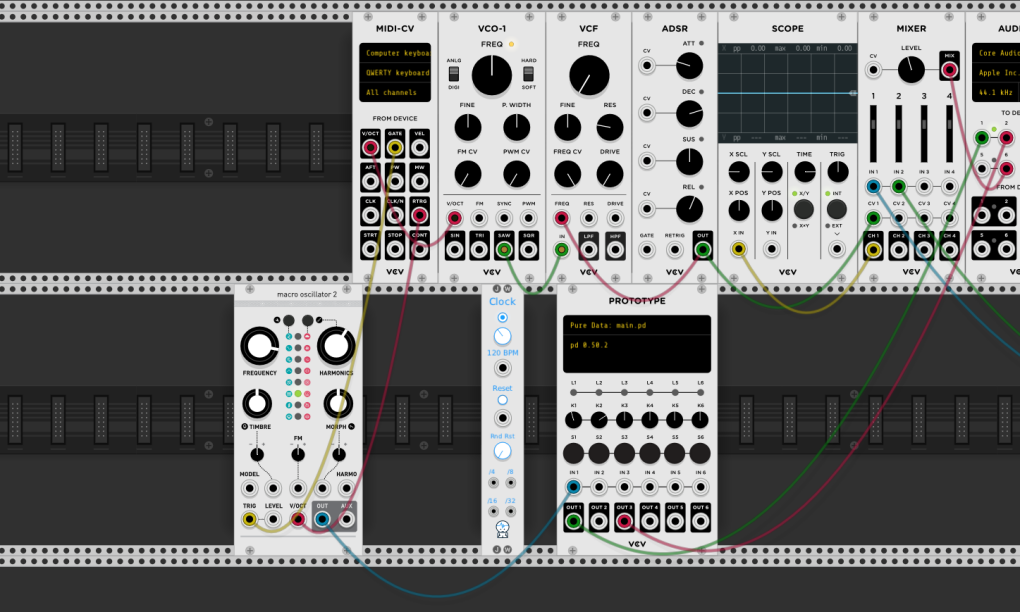The width and height of the screenshot is (1020, 612).
Task: Click the channel 3 fader on MIXER
Action: [924, 133]
